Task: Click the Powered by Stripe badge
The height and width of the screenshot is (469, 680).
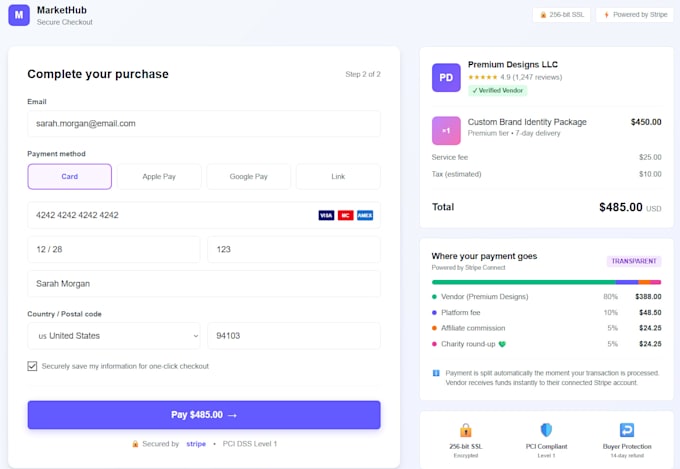Action: 634,15
